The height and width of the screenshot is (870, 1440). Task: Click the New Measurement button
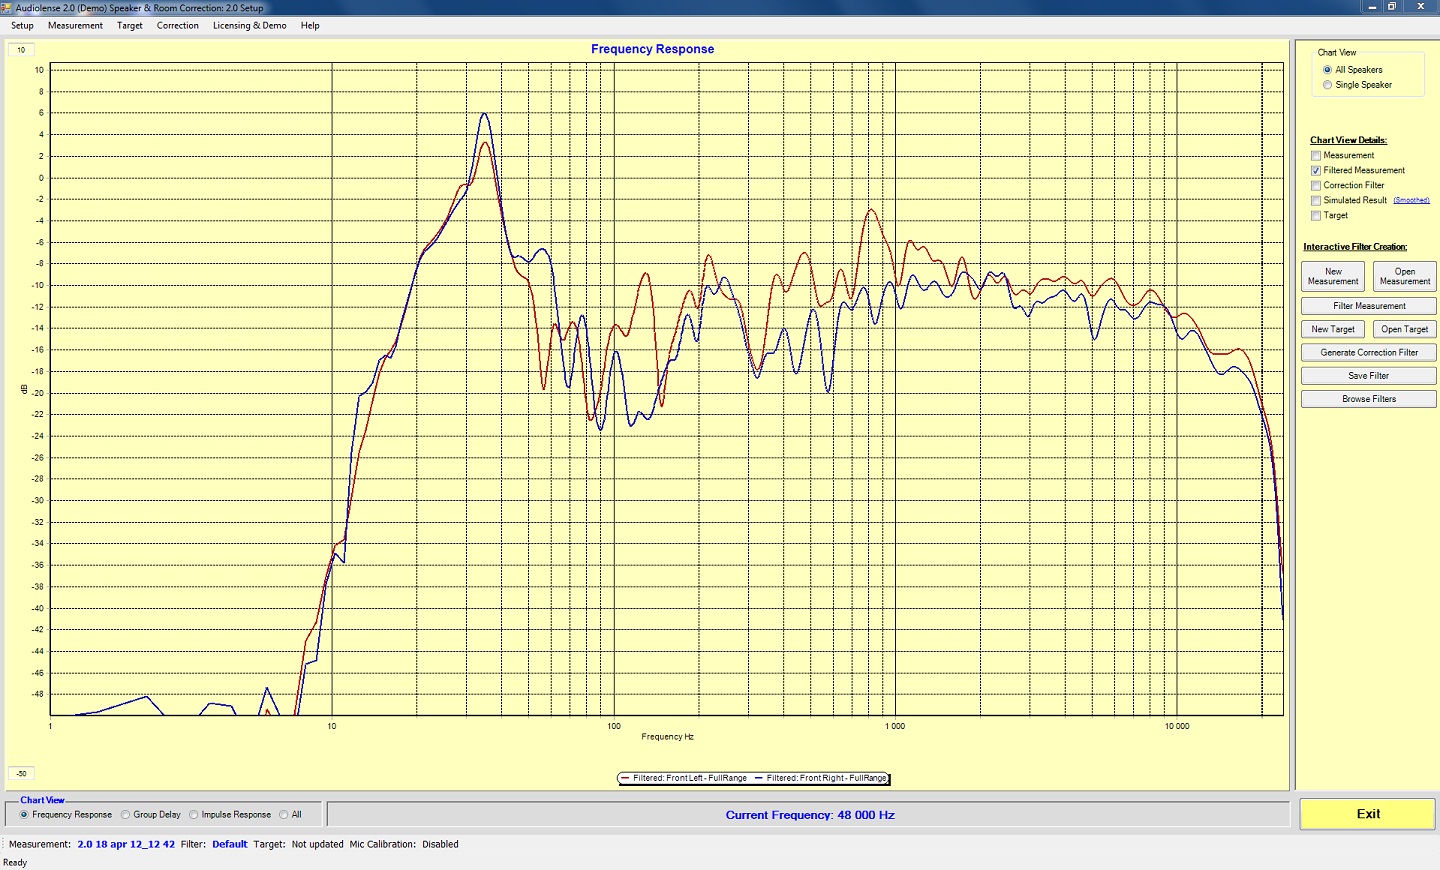[x=1333, y=276]
